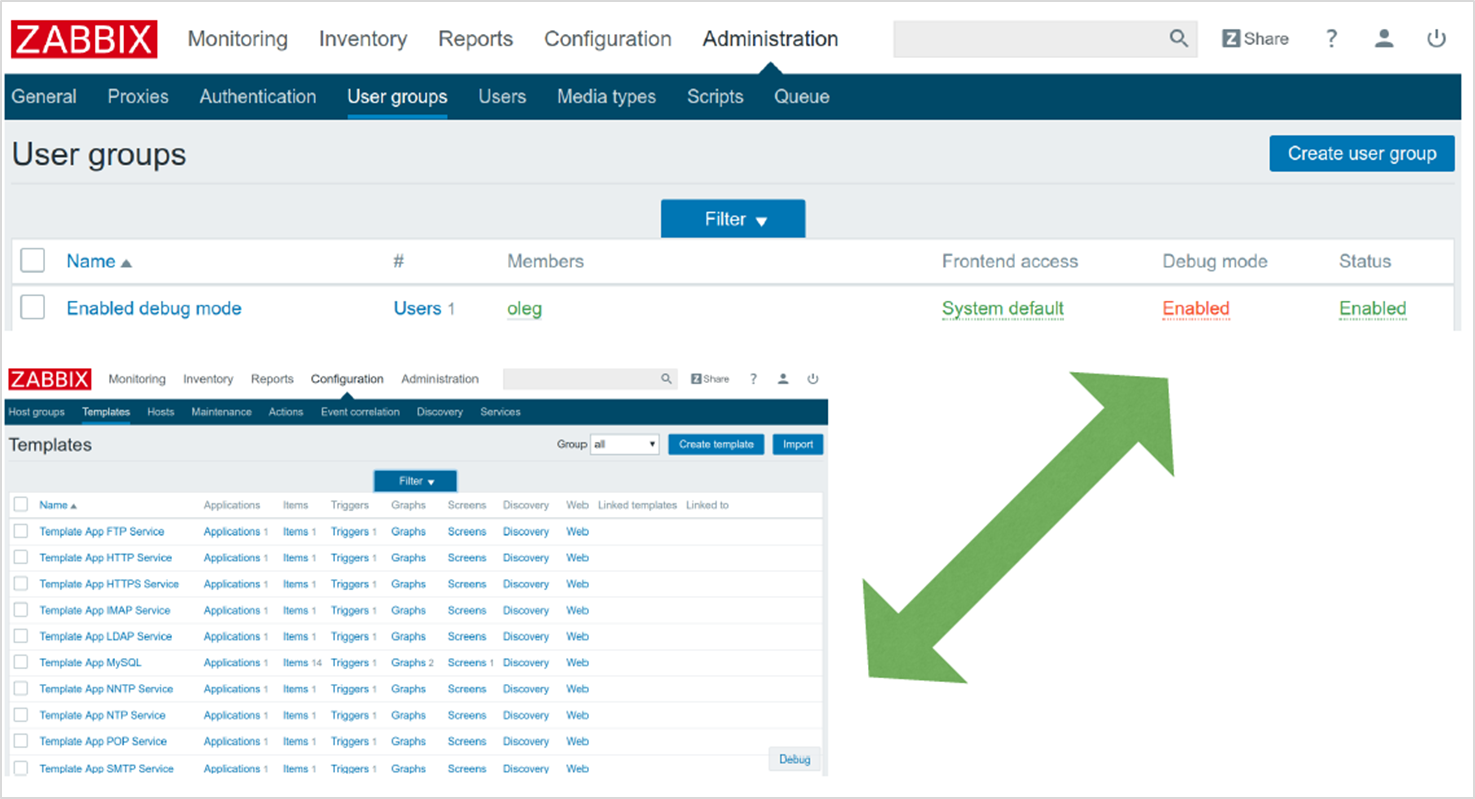Click the Create template button

point(716,444)
